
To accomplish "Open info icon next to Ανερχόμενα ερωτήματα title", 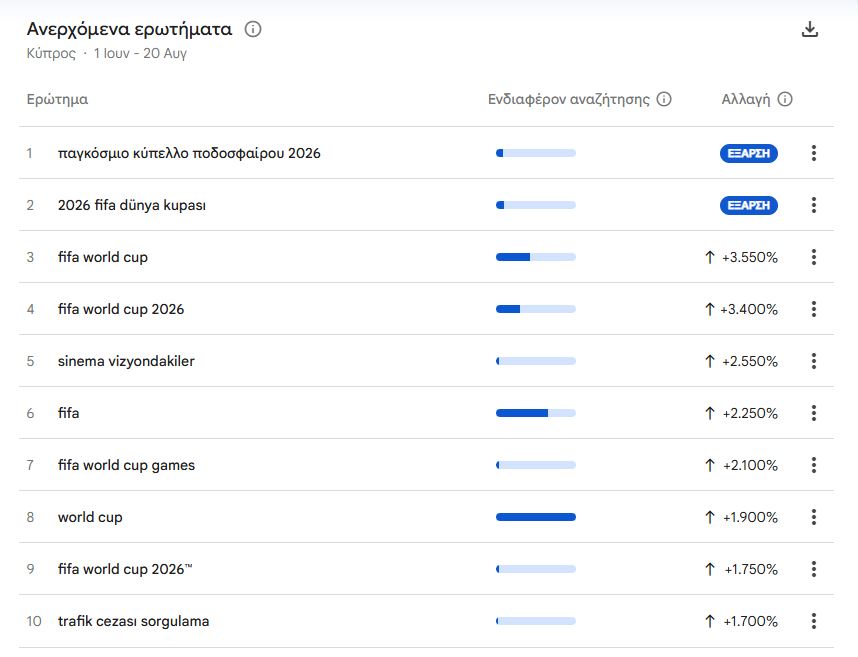I will [x=253, y=29].
